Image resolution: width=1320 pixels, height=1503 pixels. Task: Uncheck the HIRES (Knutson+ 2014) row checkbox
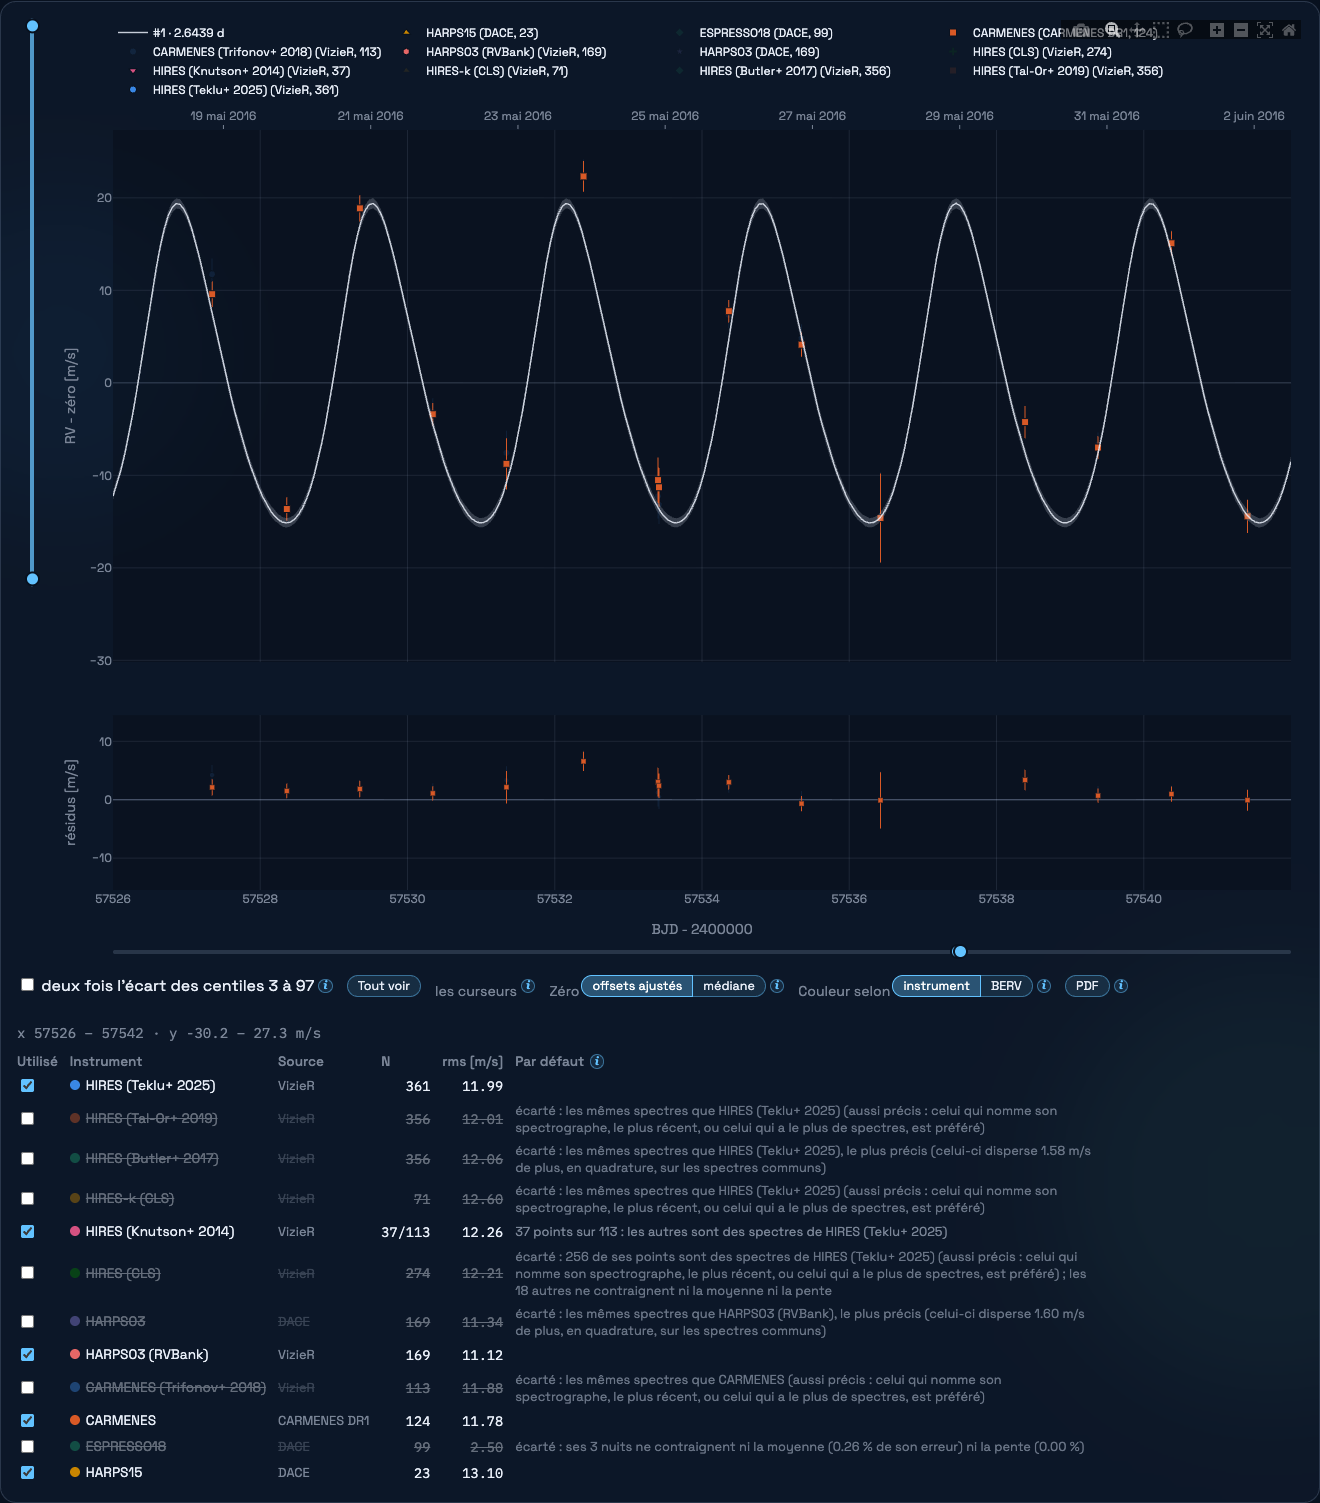(x=27, y=1232)
